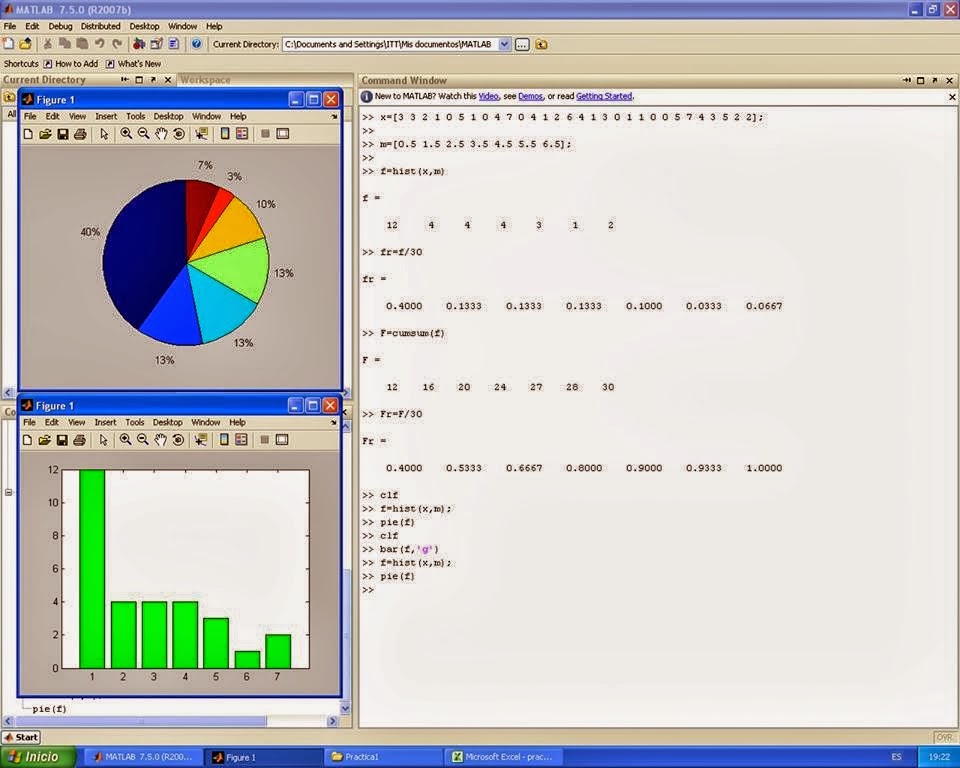Screen dimensions: 960x768
Task: Open Desktop menu in MATLAB main menubar
Action: (x=144, y=26)
